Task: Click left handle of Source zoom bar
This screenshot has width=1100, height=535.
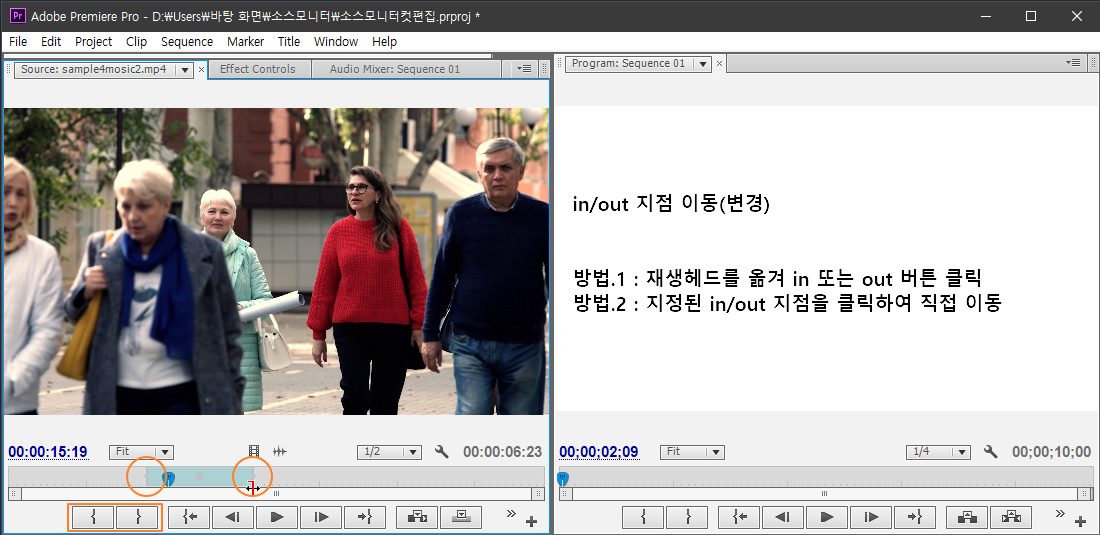Action: coord(14,494)
